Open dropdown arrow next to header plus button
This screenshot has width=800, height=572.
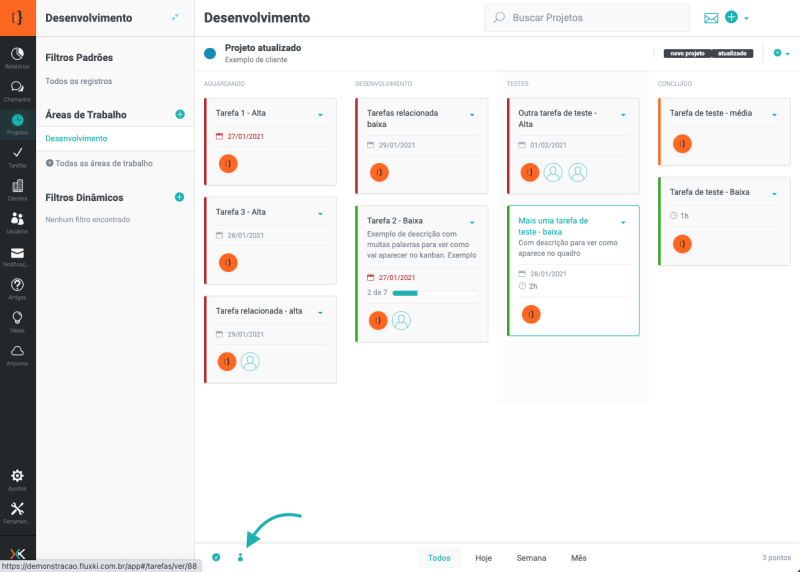[x=746, y=18]
